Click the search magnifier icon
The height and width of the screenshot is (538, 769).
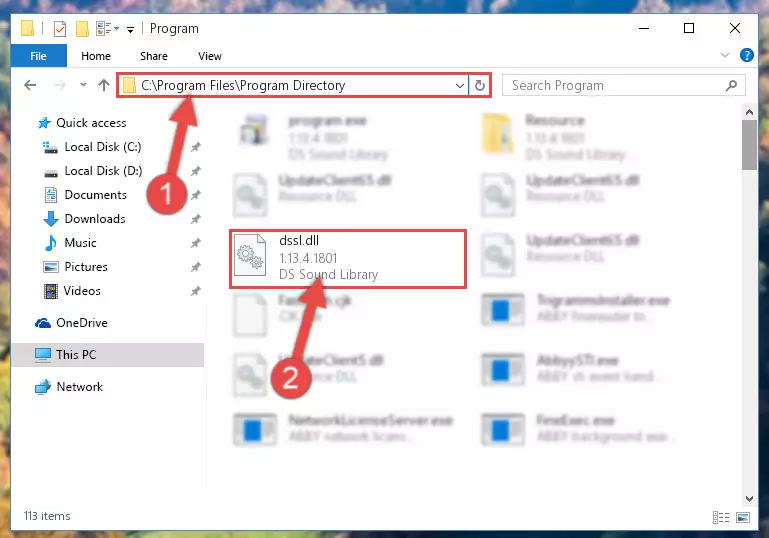[731, 85]
